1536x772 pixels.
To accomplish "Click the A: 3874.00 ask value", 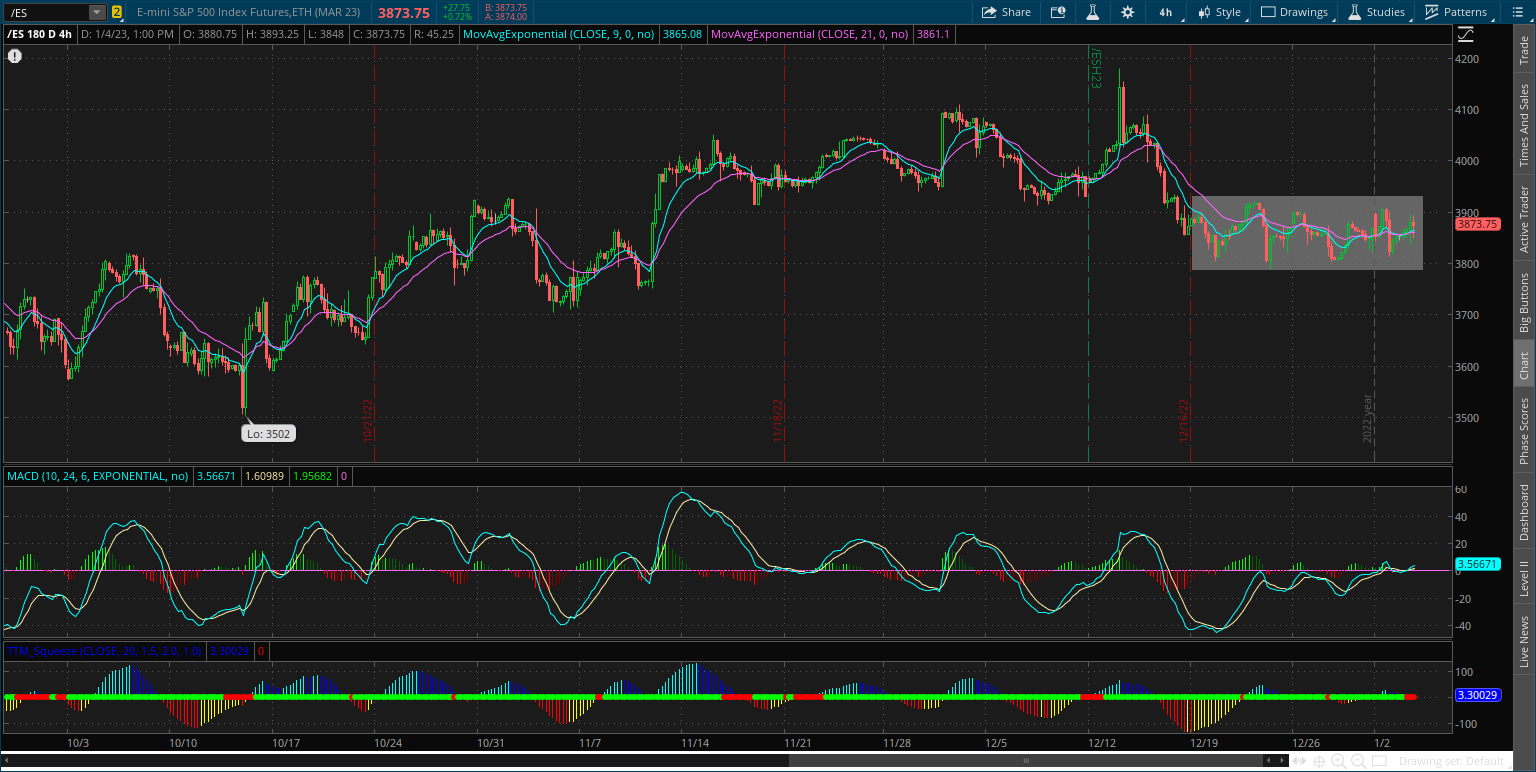I will [505, 17].
